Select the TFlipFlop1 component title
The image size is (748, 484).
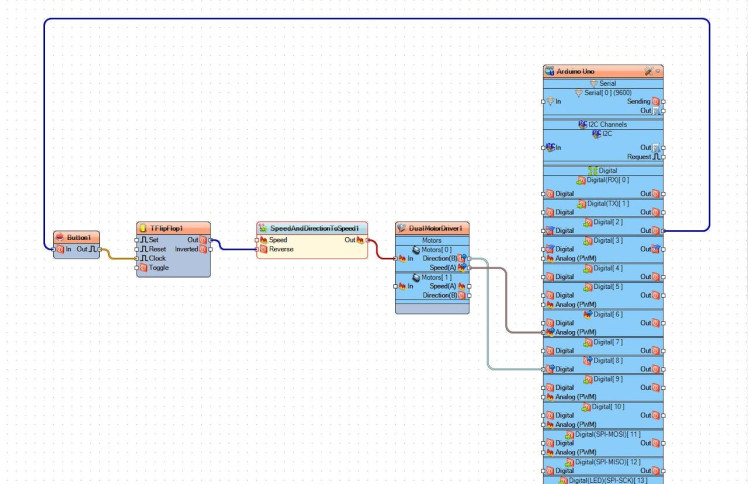[166, 228]
